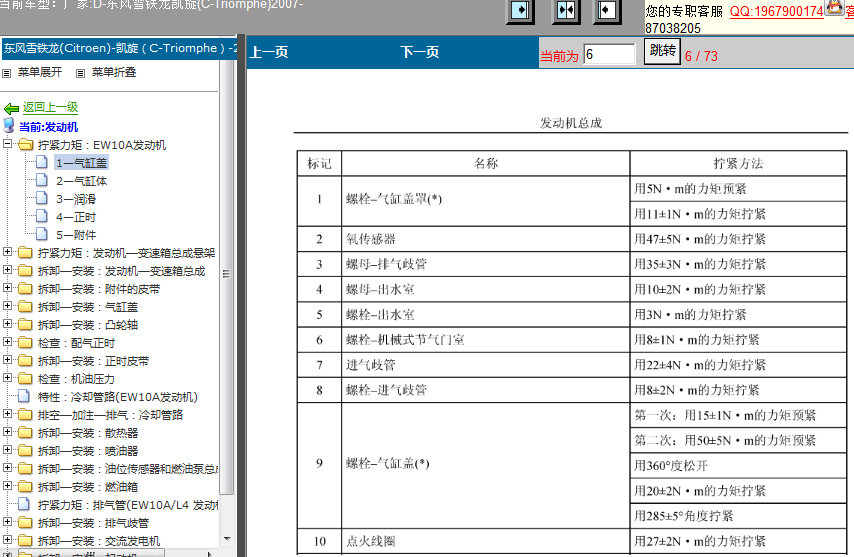Collapse the 拧紧力矩:EW10A发动机 folder
Screen dimensions: 854x557
[x=7, y=144]
